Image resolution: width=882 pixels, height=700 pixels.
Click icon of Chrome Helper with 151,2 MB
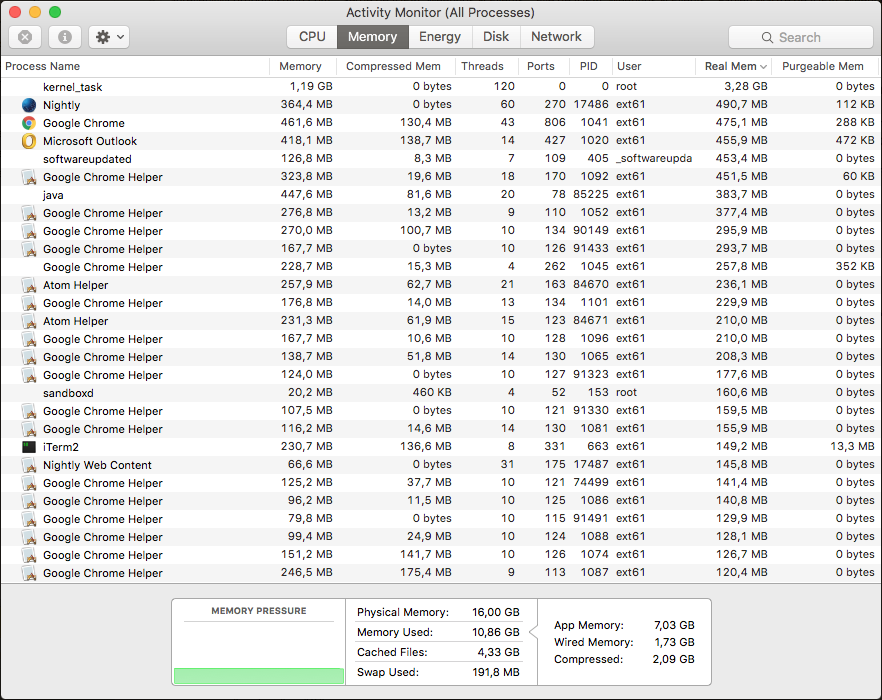click(29, 555)
